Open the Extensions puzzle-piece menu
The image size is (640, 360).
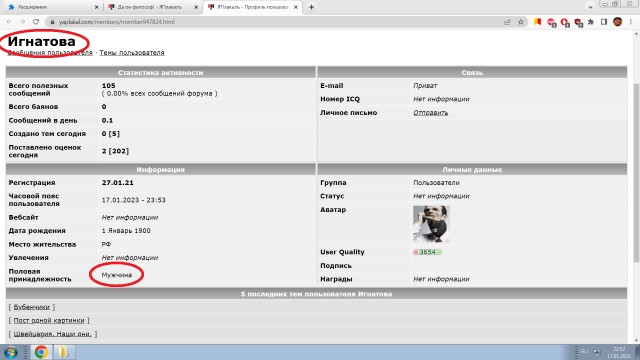pos(591,22)
